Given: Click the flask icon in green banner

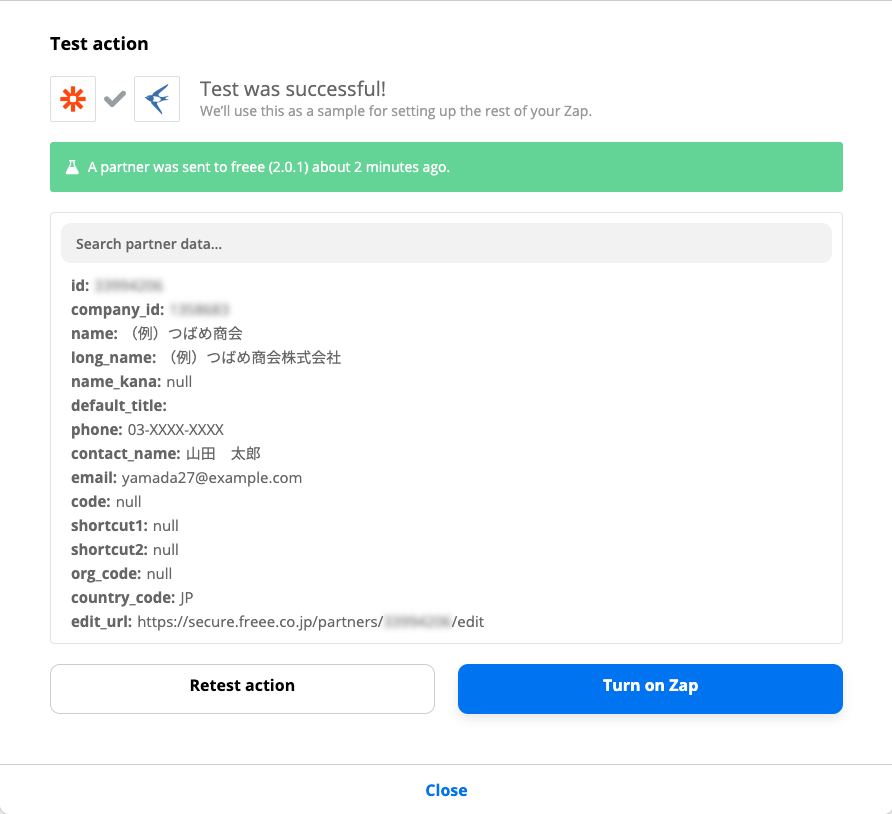Looking at the screenshot, I should [72, 167].
